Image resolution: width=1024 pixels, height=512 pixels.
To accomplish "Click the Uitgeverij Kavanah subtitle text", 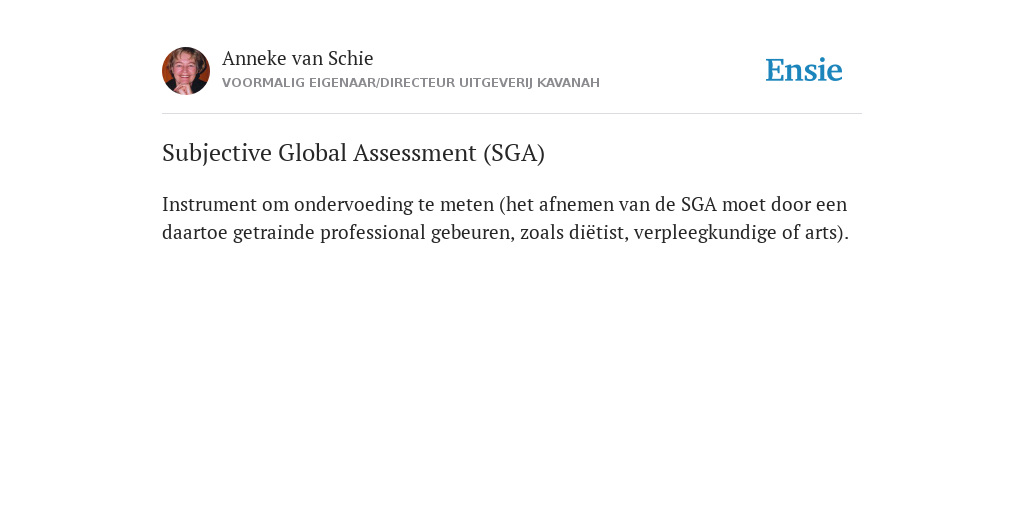I will point(411,83).
